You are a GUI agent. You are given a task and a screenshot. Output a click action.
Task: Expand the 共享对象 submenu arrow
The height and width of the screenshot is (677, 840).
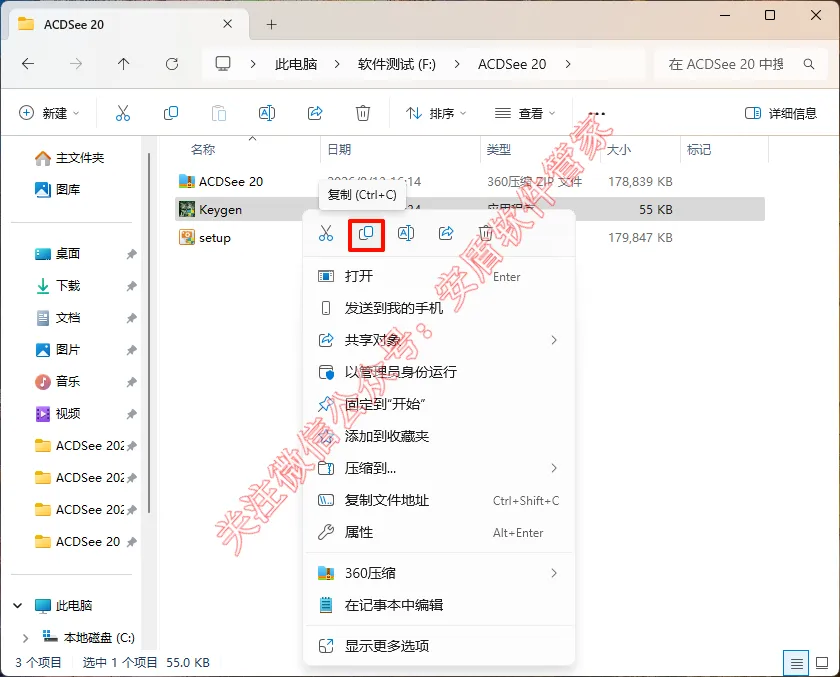point(554,340)
